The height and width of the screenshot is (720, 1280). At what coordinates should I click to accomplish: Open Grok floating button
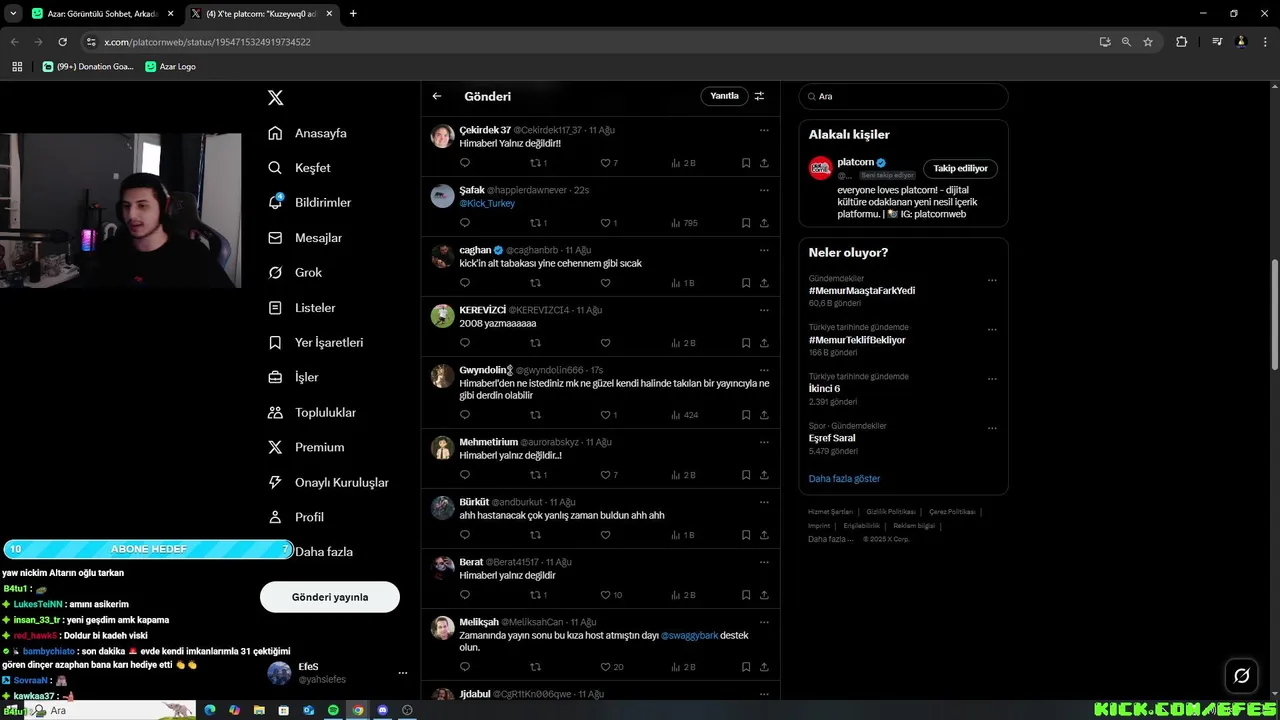pyautogui.click(x=1242, y=676)
